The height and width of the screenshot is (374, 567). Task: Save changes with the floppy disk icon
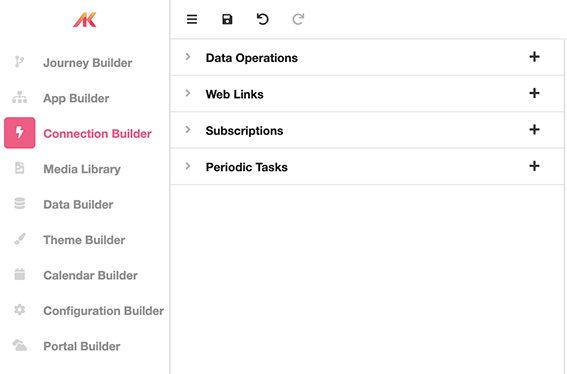pos(227,19)
